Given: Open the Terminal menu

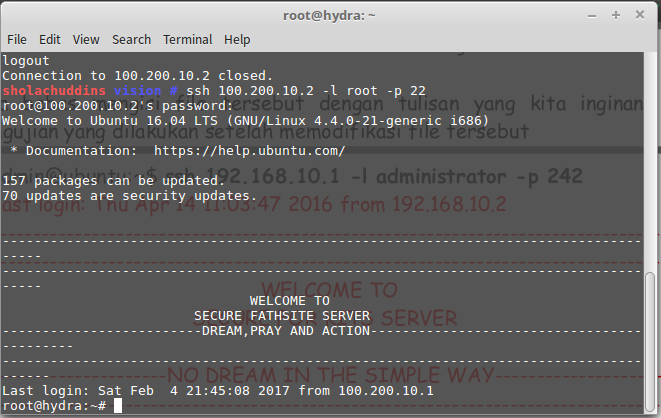Looking at the screenshot, I should point(188,40).
